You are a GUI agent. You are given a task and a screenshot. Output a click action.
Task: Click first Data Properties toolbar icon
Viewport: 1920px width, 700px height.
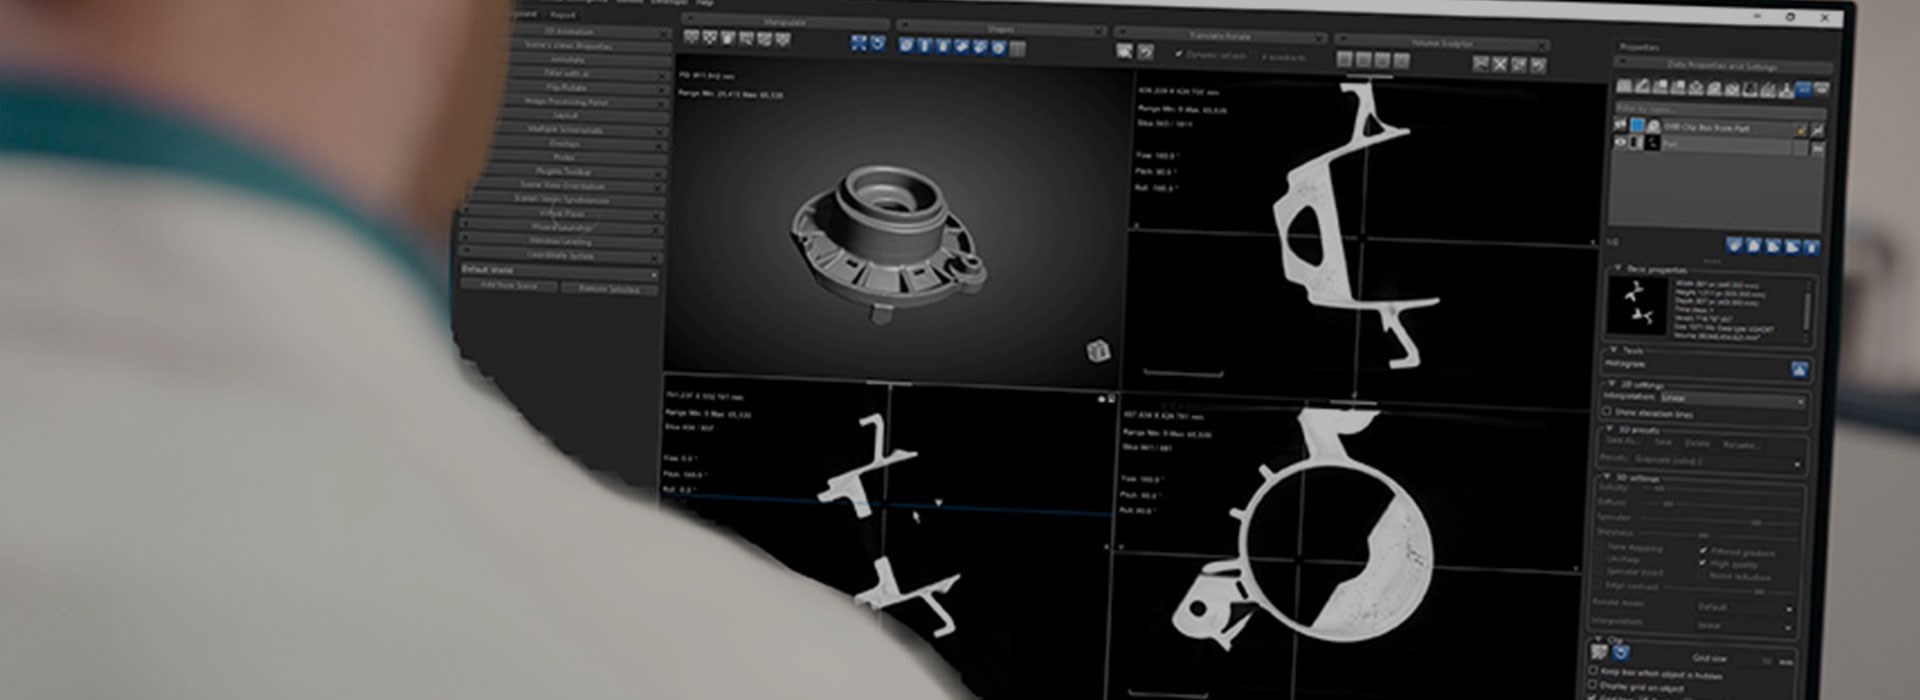pyautogui.click(x=1624, y=87)
